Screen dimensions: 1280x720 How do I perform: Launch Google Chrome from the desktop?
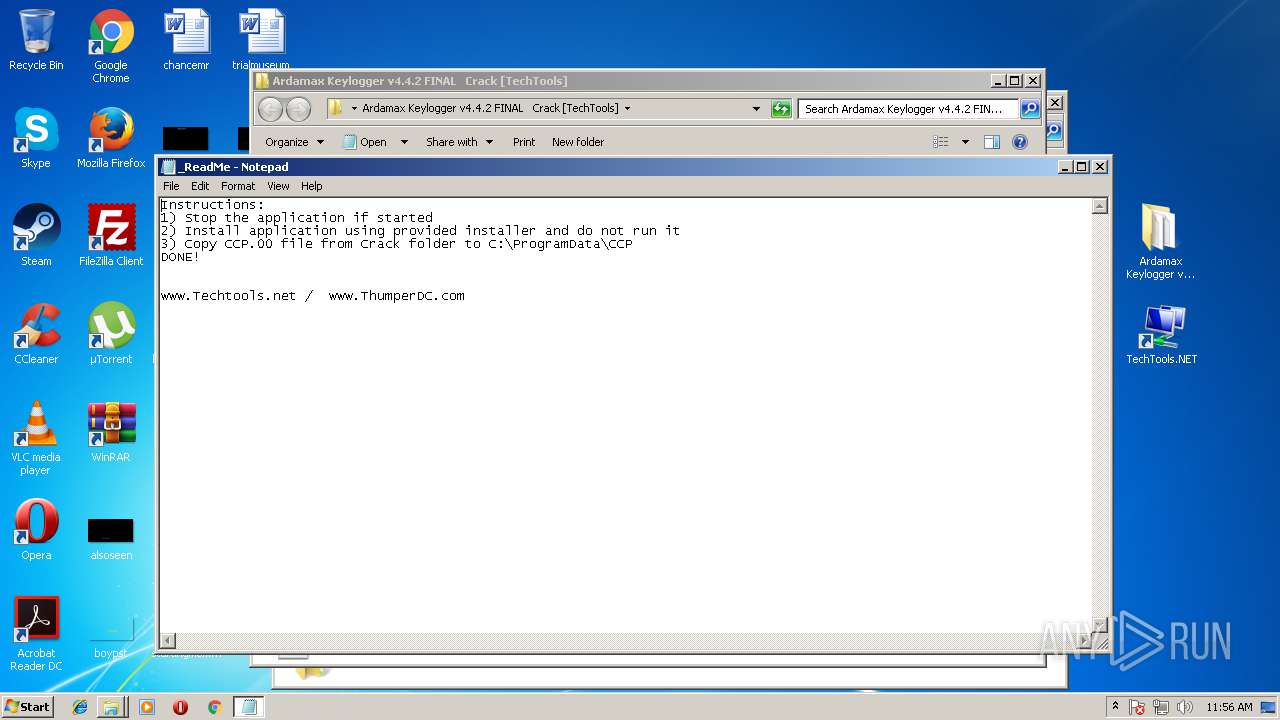pos(111,46)
